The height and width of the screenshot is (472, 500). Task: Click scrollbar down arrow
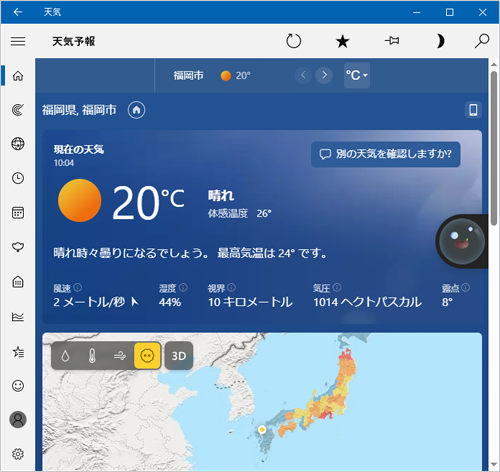494,464
